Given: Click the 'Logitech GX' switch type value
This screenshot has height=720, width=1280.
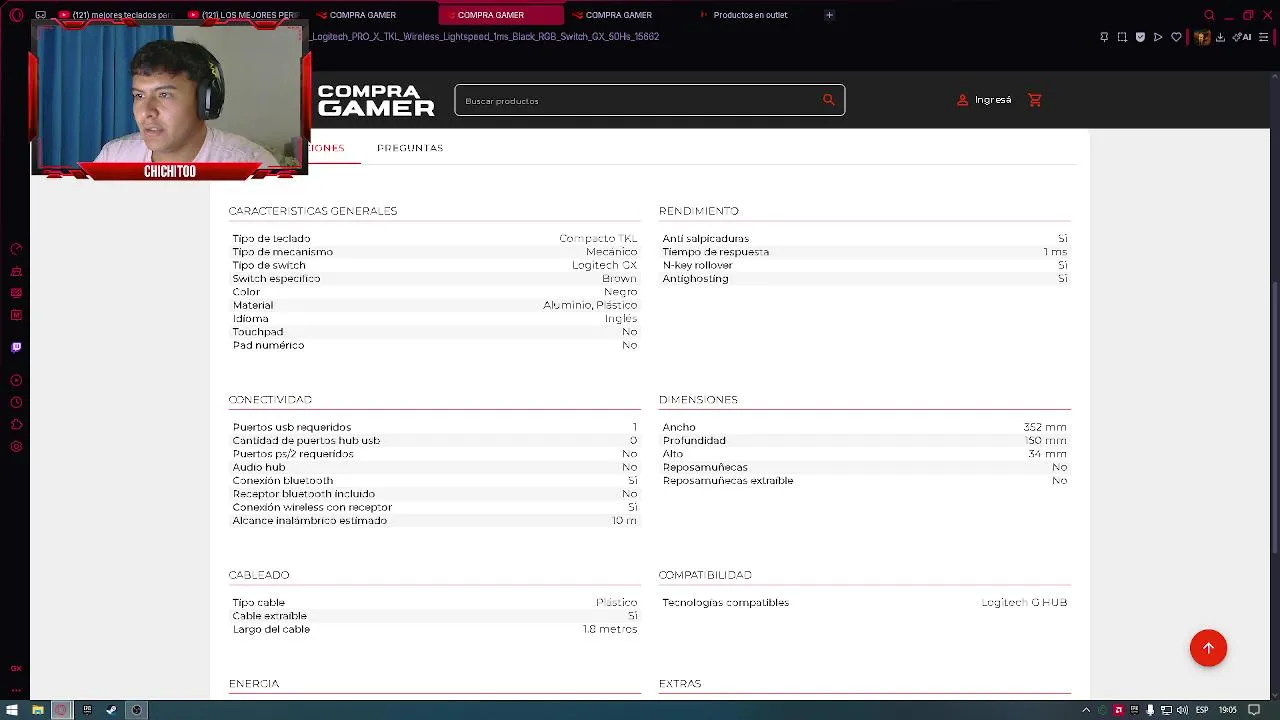Looking at the screenshot, I should tap(604, 266).
